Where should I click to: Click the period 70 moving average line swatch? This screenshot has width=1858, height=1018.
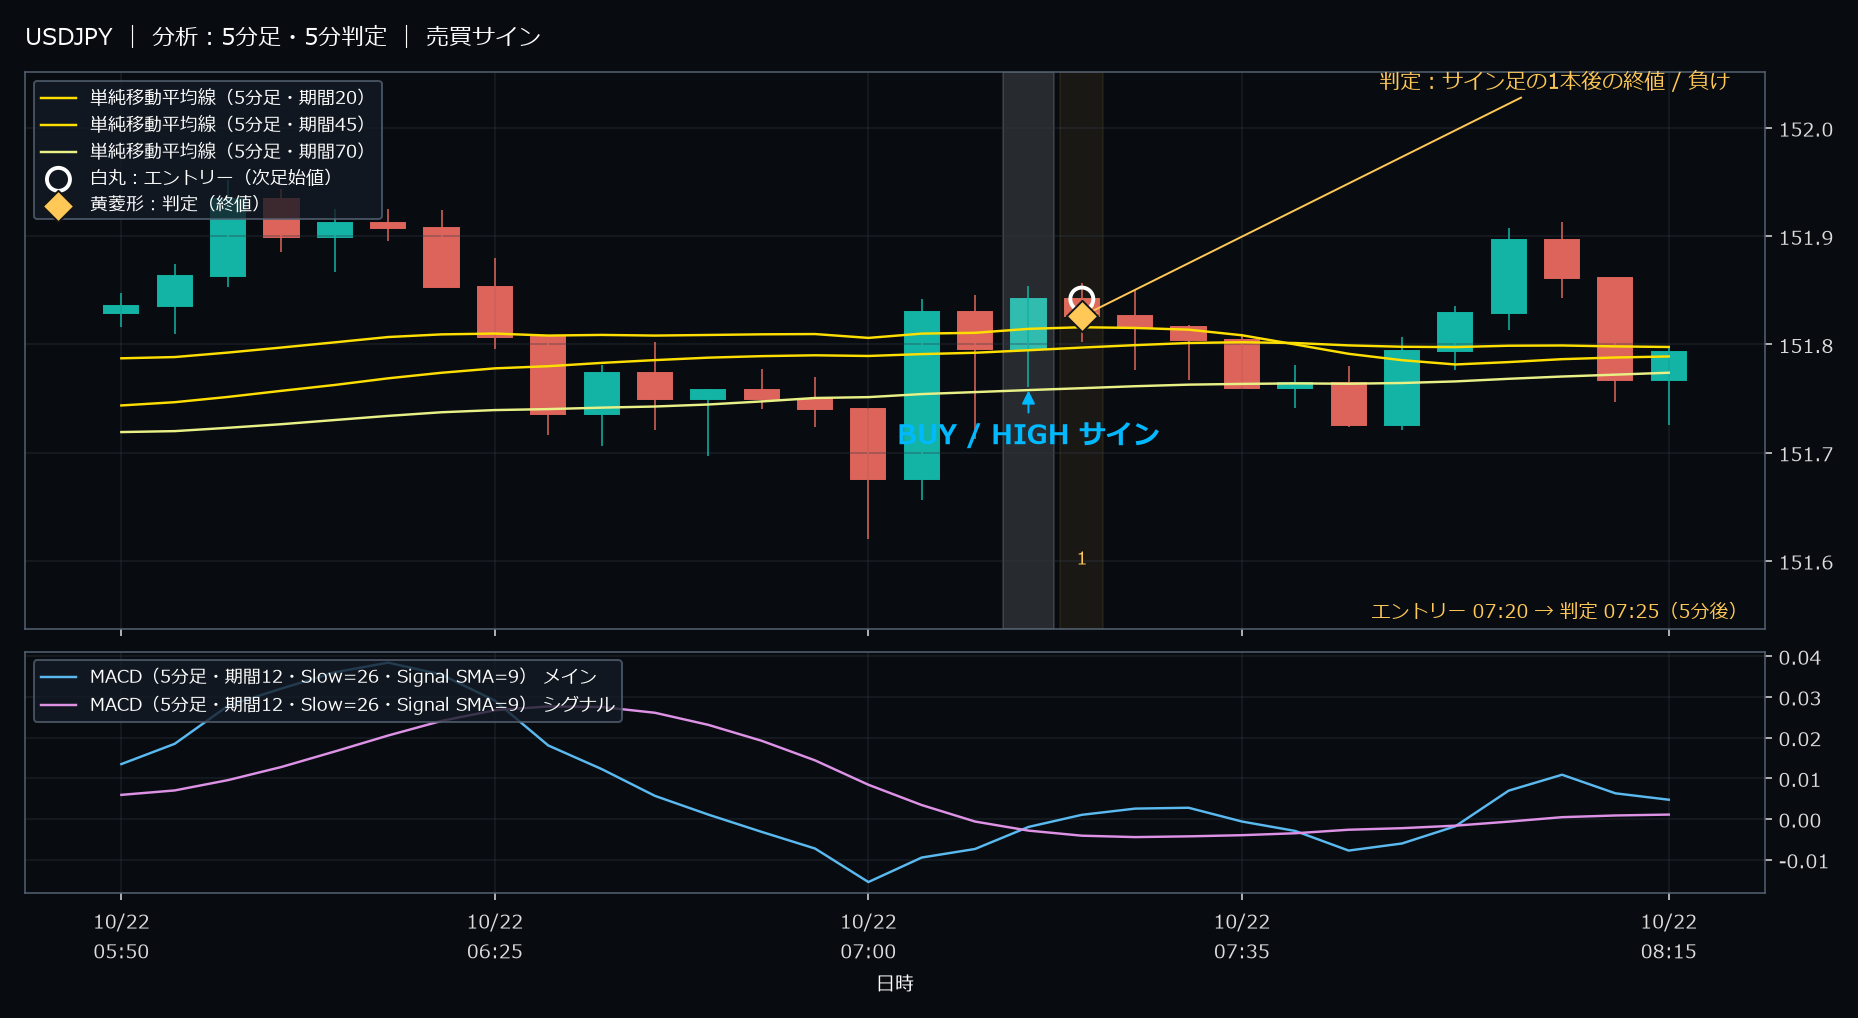pyautogui.click(x=59, y=152)
